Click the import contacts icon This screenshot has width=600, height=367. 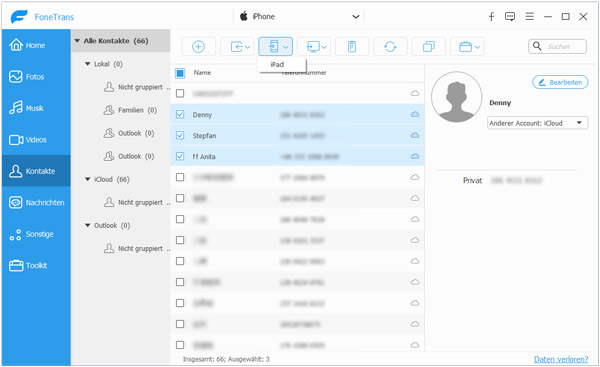[x=236, y=47]
